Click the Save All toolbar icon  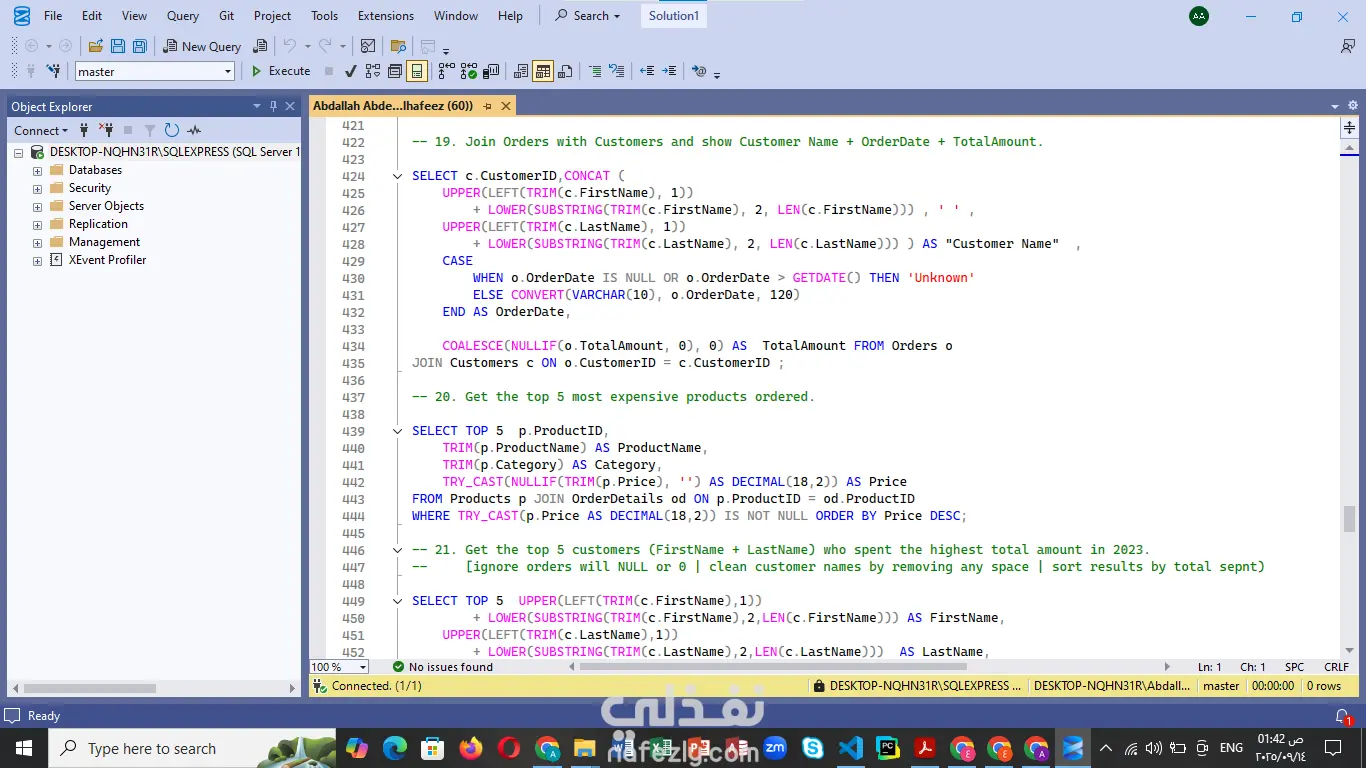(x=140, y=46)
